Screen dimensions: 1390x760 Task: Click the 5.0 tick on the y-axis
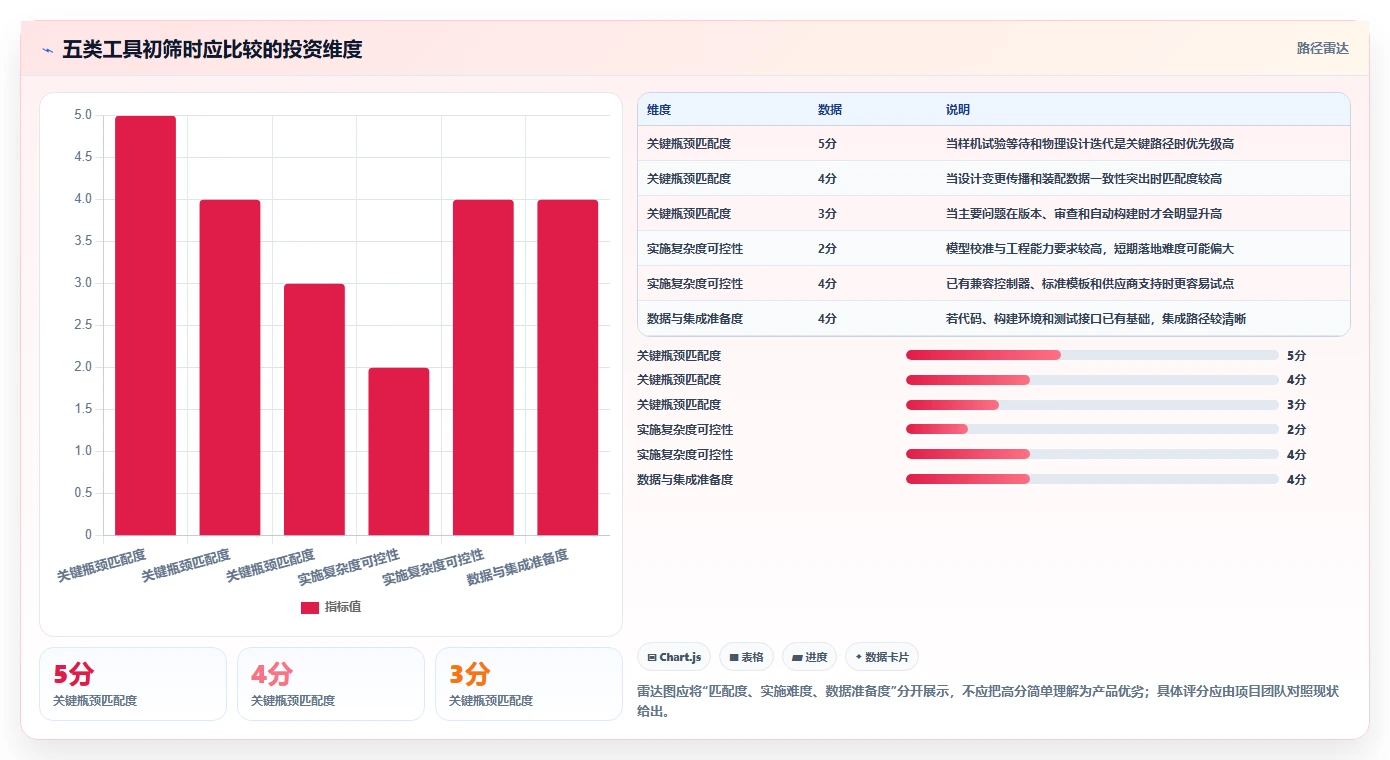[x=83, y=115]
